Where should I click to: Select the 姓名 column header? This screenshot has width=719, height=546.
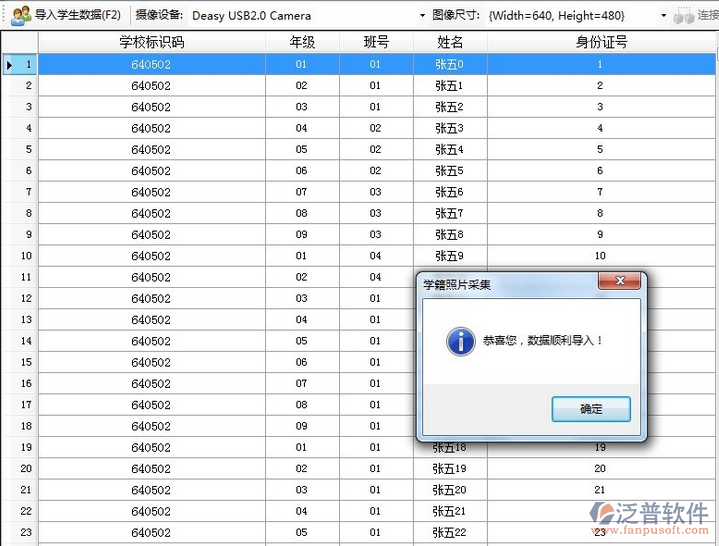pos(450,42)
